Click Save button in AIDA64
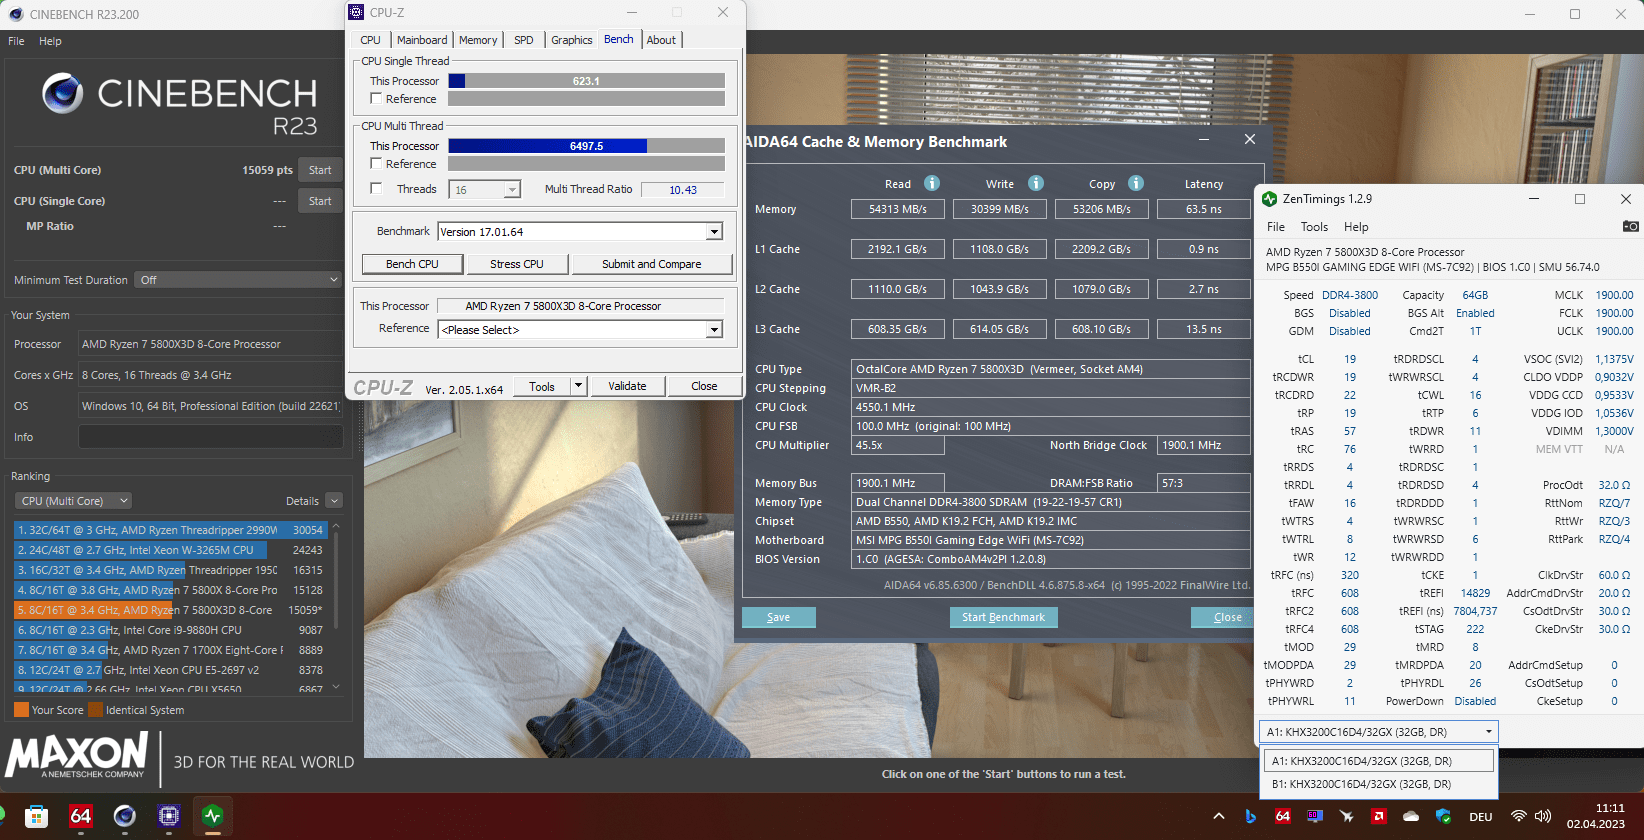 point(778,617)
